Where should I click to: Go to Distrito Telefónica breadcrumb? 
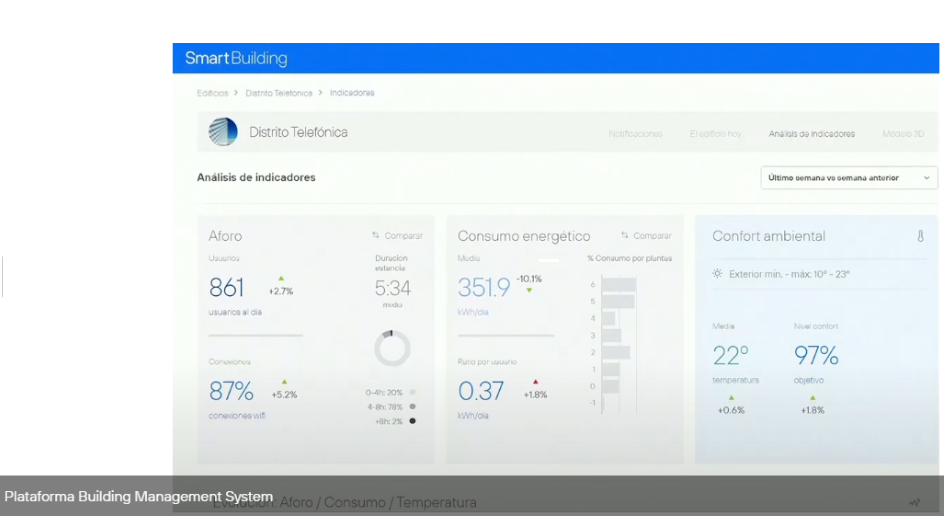click(279, 93)
